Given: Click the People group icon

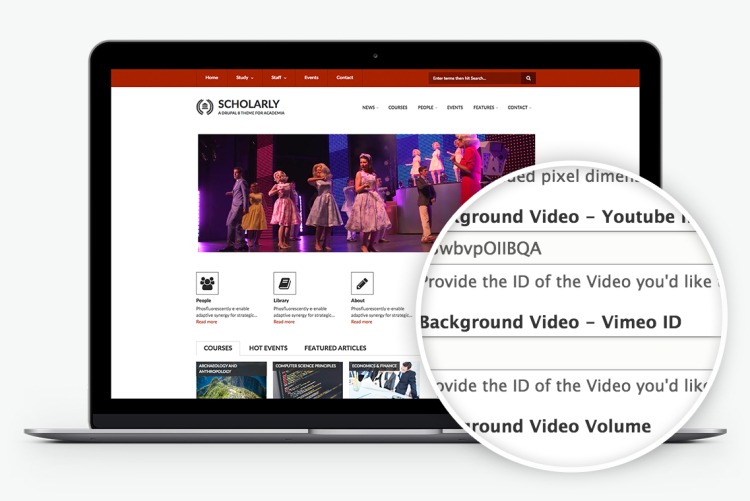Looking at the screenshot, I should 207,283.
